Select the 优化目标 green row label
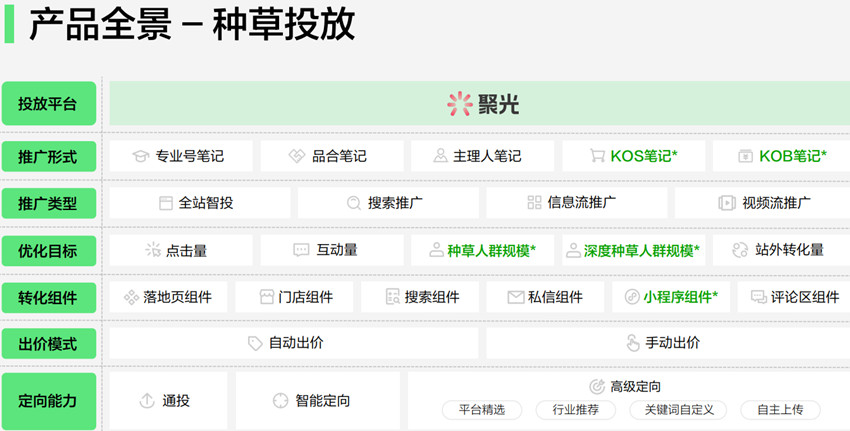Viewport: 850px width, 431px height. tap(49, 250)
